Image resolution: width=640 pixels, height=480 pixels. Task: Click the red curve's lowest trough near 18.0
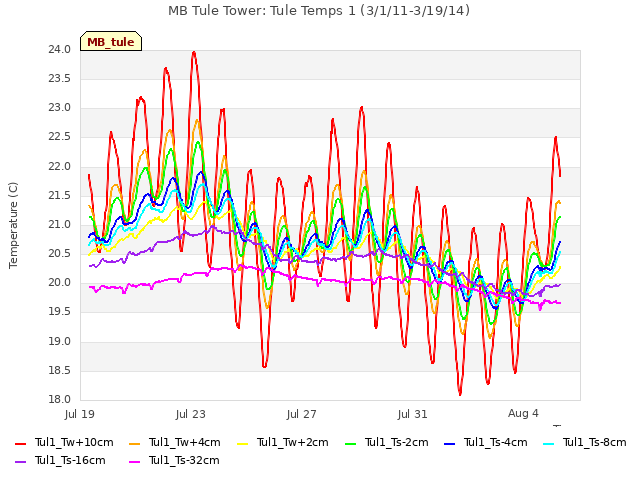point(460,394)
